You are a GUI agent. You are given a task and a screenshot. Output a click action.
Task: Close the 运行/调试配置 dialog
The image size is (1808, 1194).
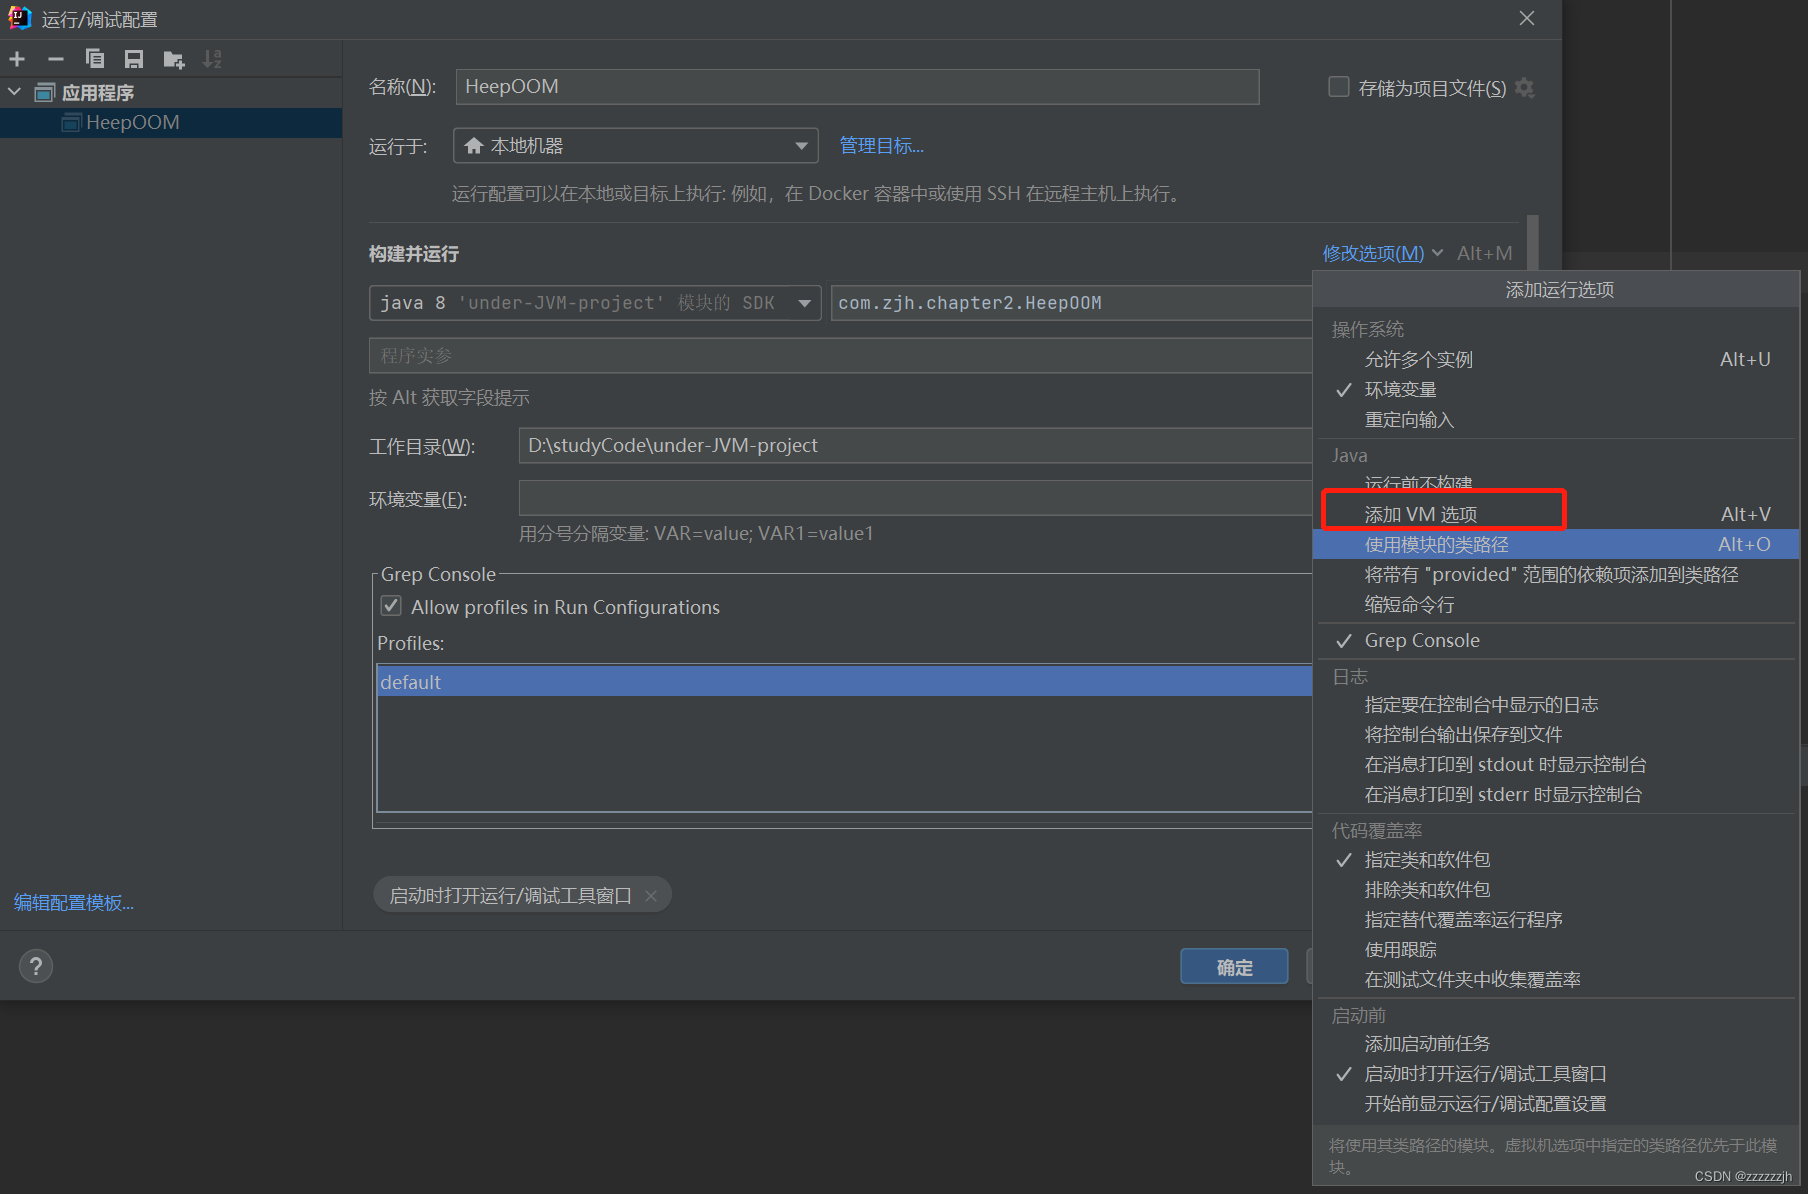click(x=1526, y=18)
